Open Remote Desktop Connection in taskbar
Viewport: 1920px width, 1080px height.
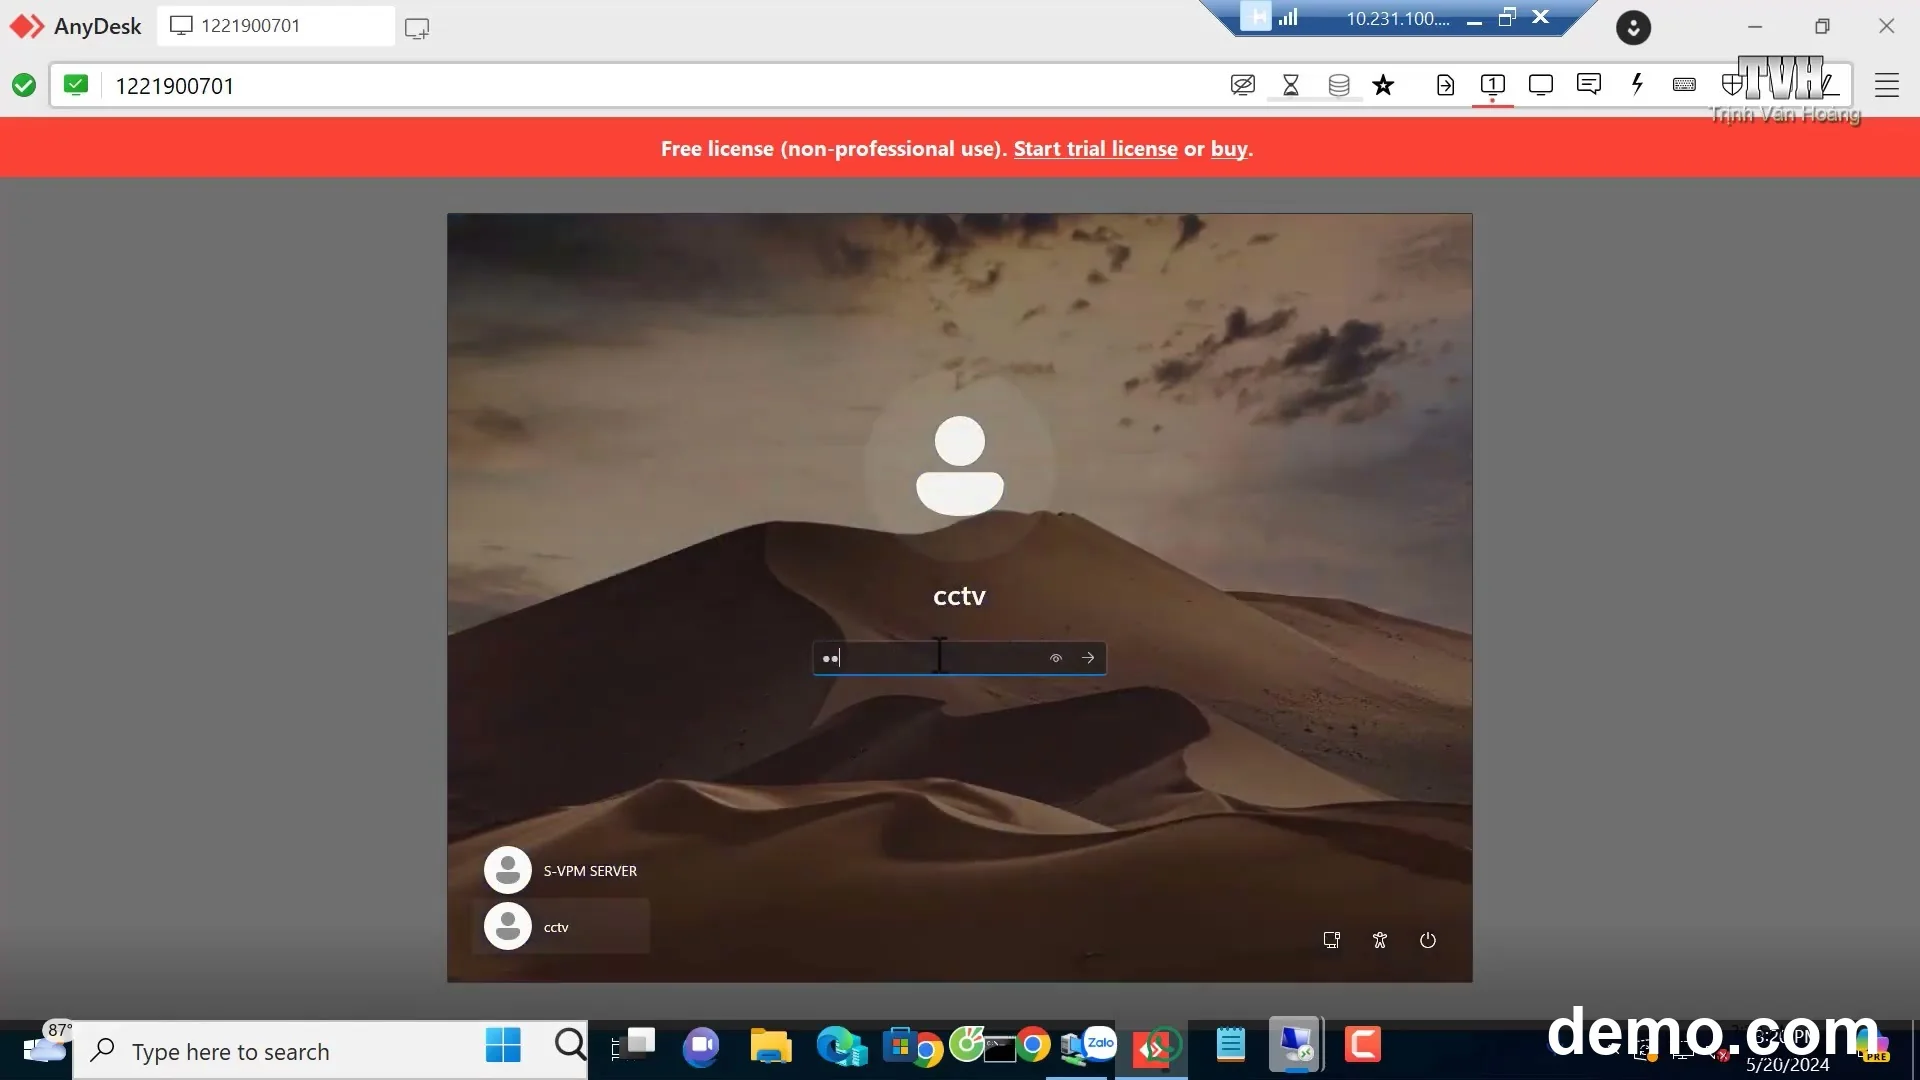pos(1296,1046)
